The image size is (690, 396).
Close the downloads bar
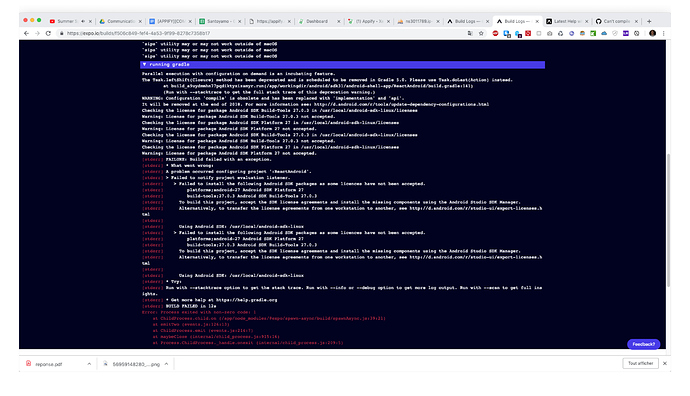click(665, 363)
